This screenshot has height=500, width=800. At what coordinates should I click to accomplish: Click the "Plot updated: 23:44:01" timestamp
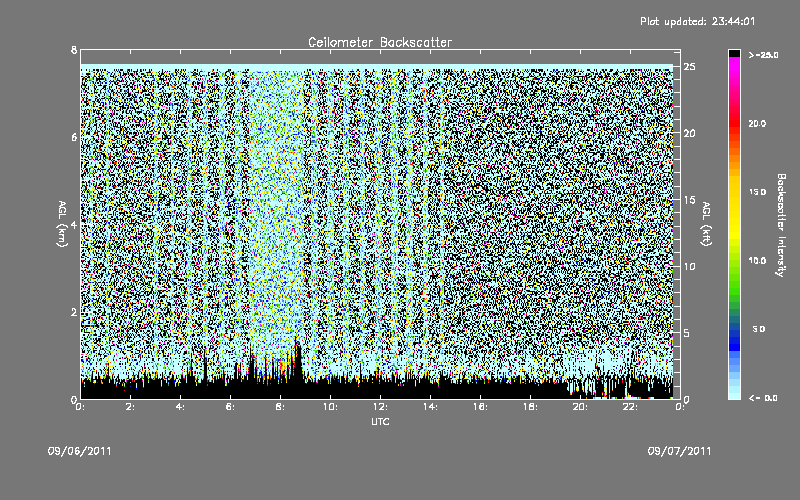tap(697, 21)
